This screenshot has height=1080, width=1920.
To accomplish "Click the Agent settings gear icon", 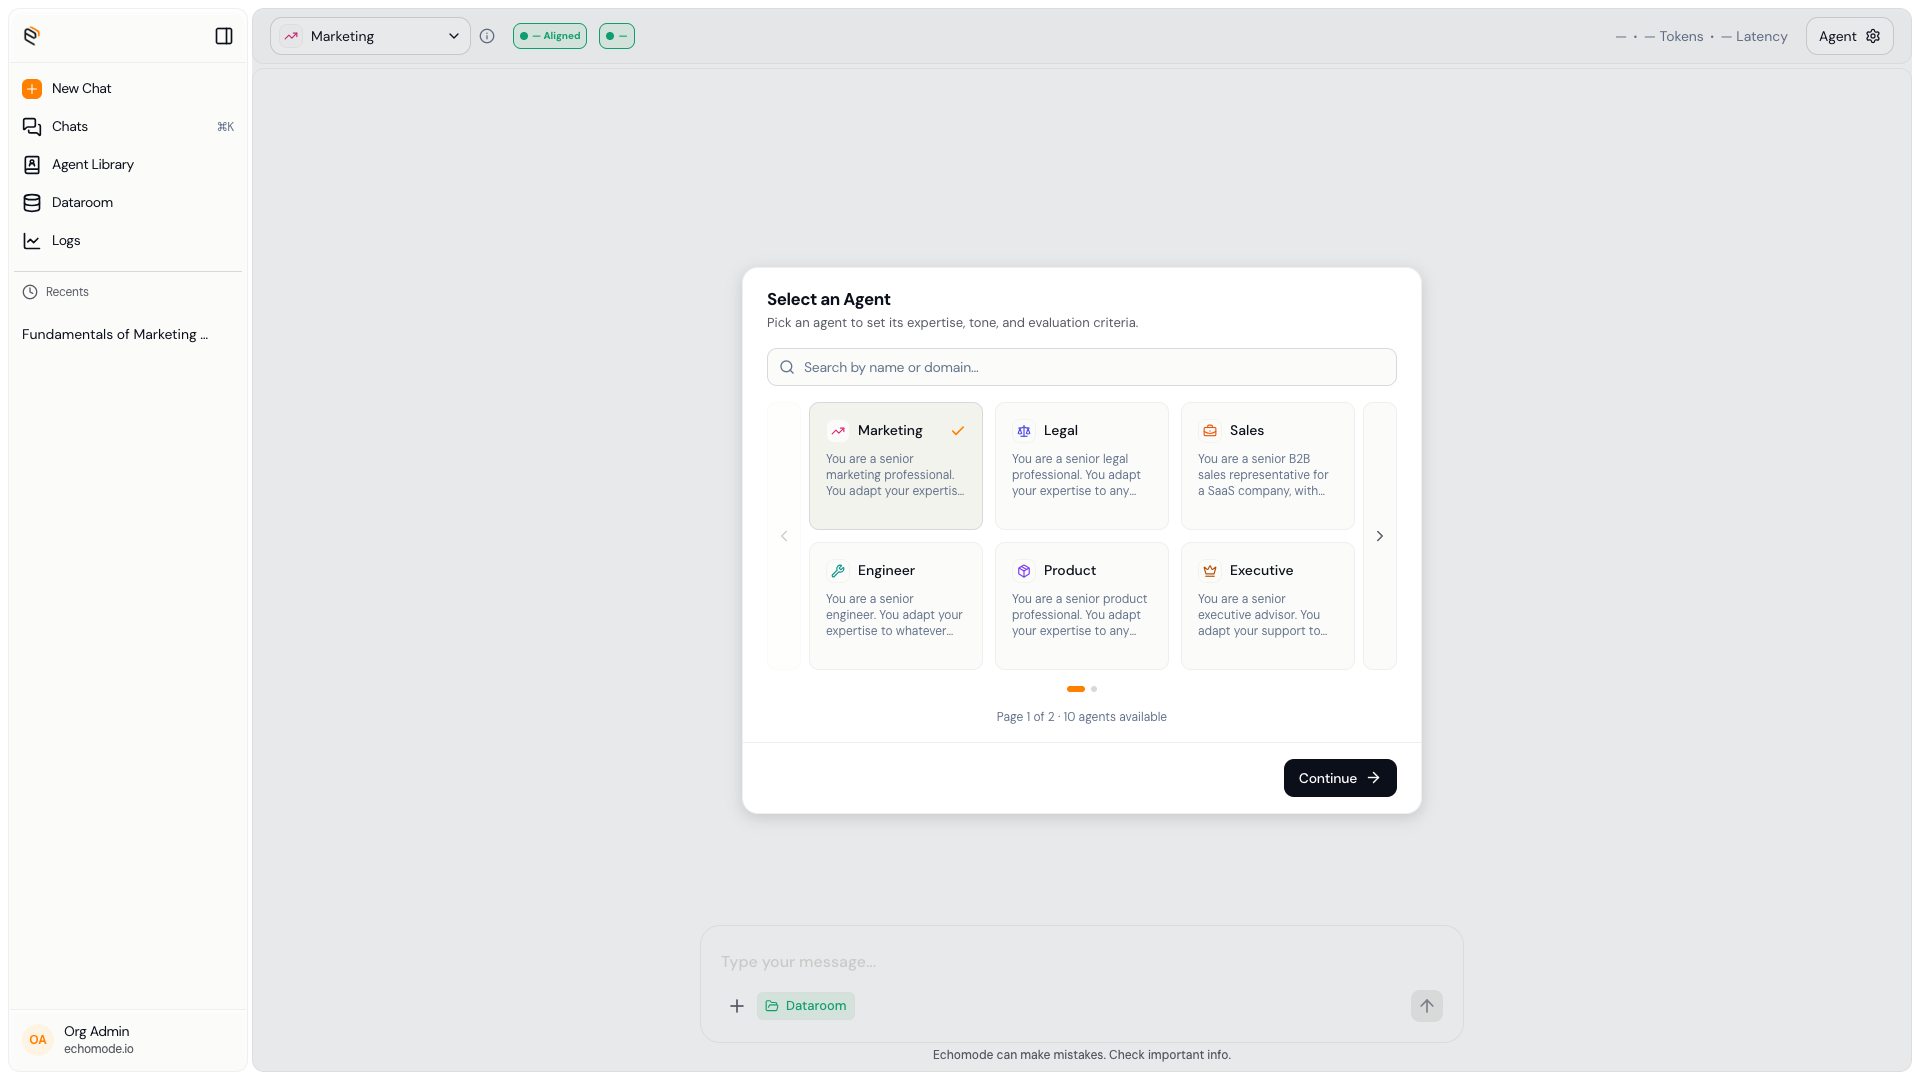I will (x=1873, y=36).
